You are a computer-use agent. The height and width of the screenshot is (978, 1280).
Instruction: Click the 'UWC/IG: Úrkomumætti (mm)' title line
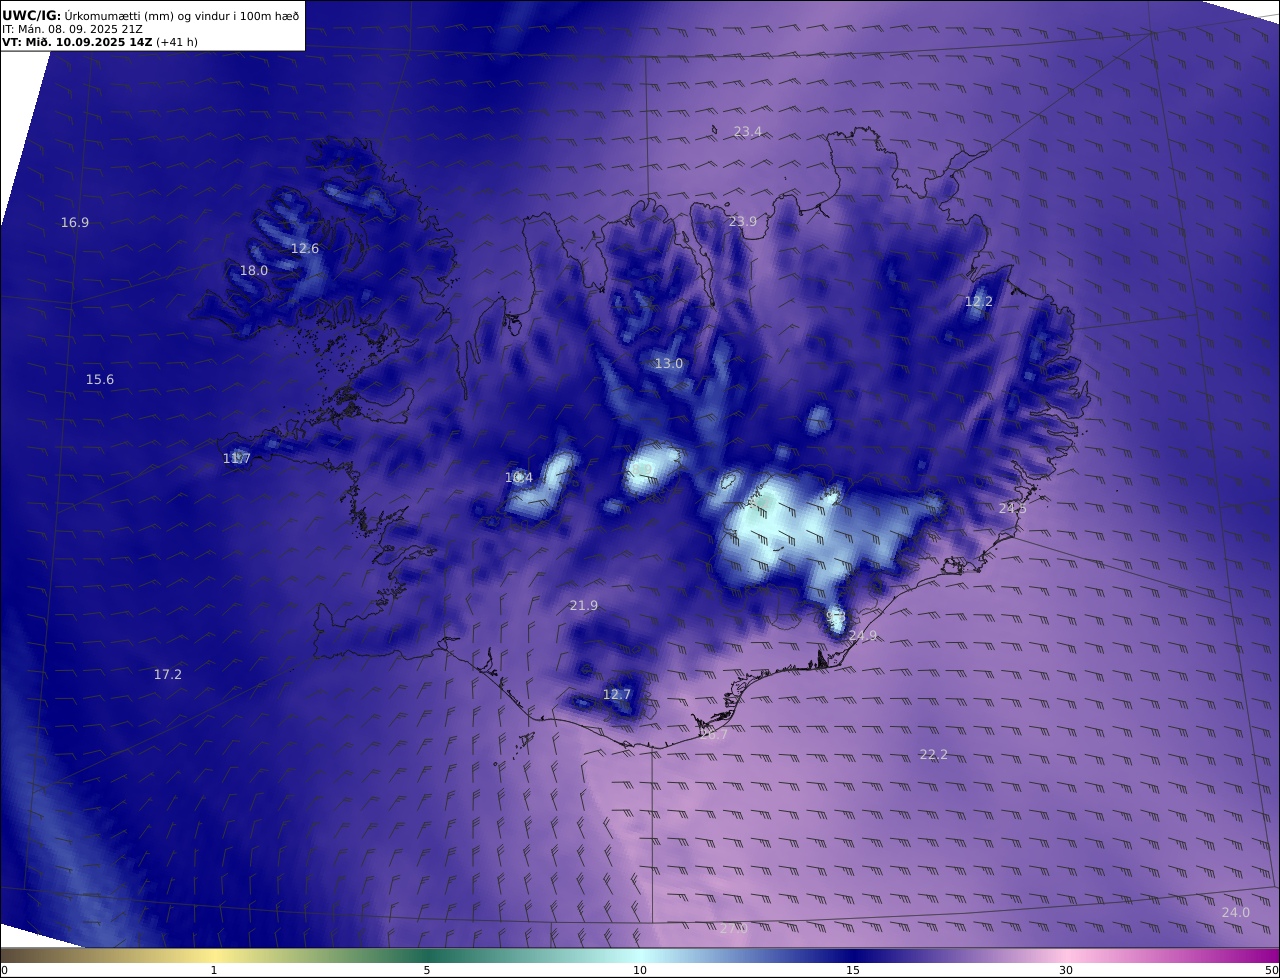[x=152, y=16]
